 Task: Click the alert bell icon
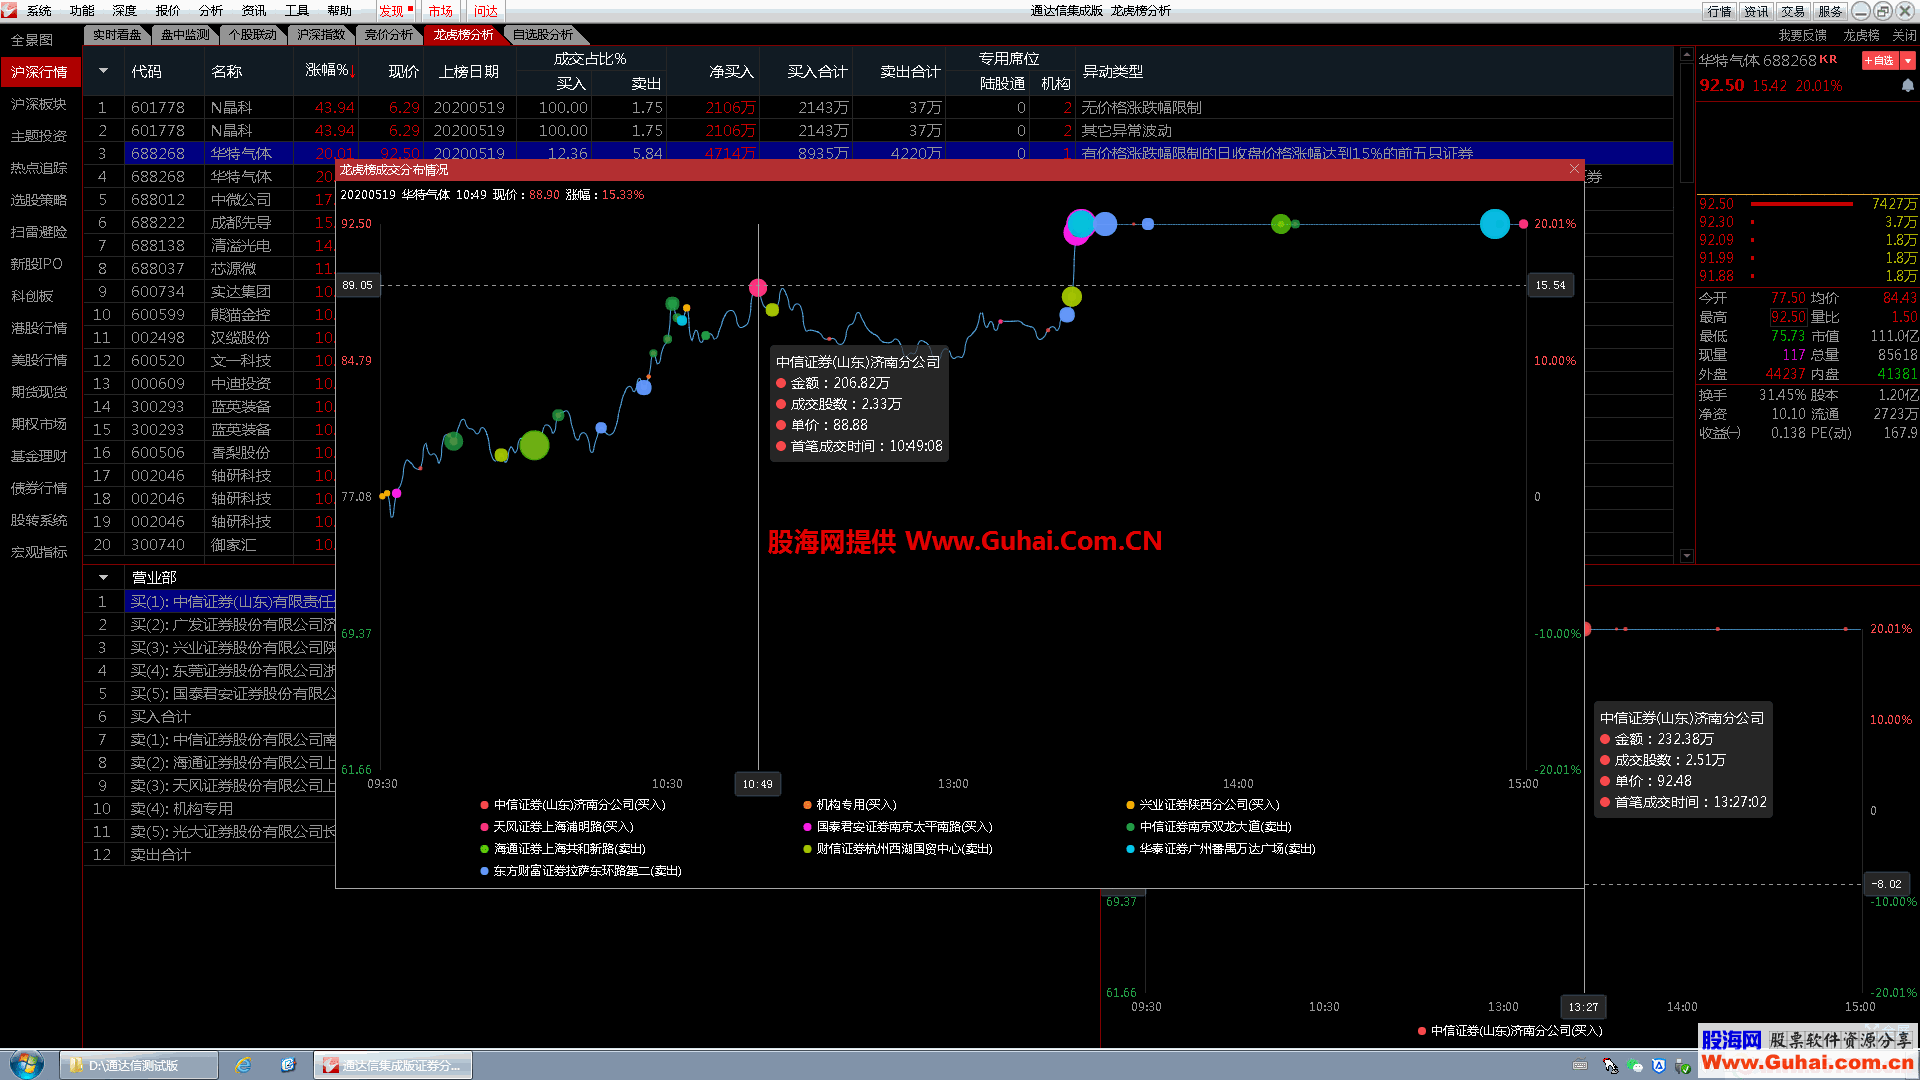1908,86
